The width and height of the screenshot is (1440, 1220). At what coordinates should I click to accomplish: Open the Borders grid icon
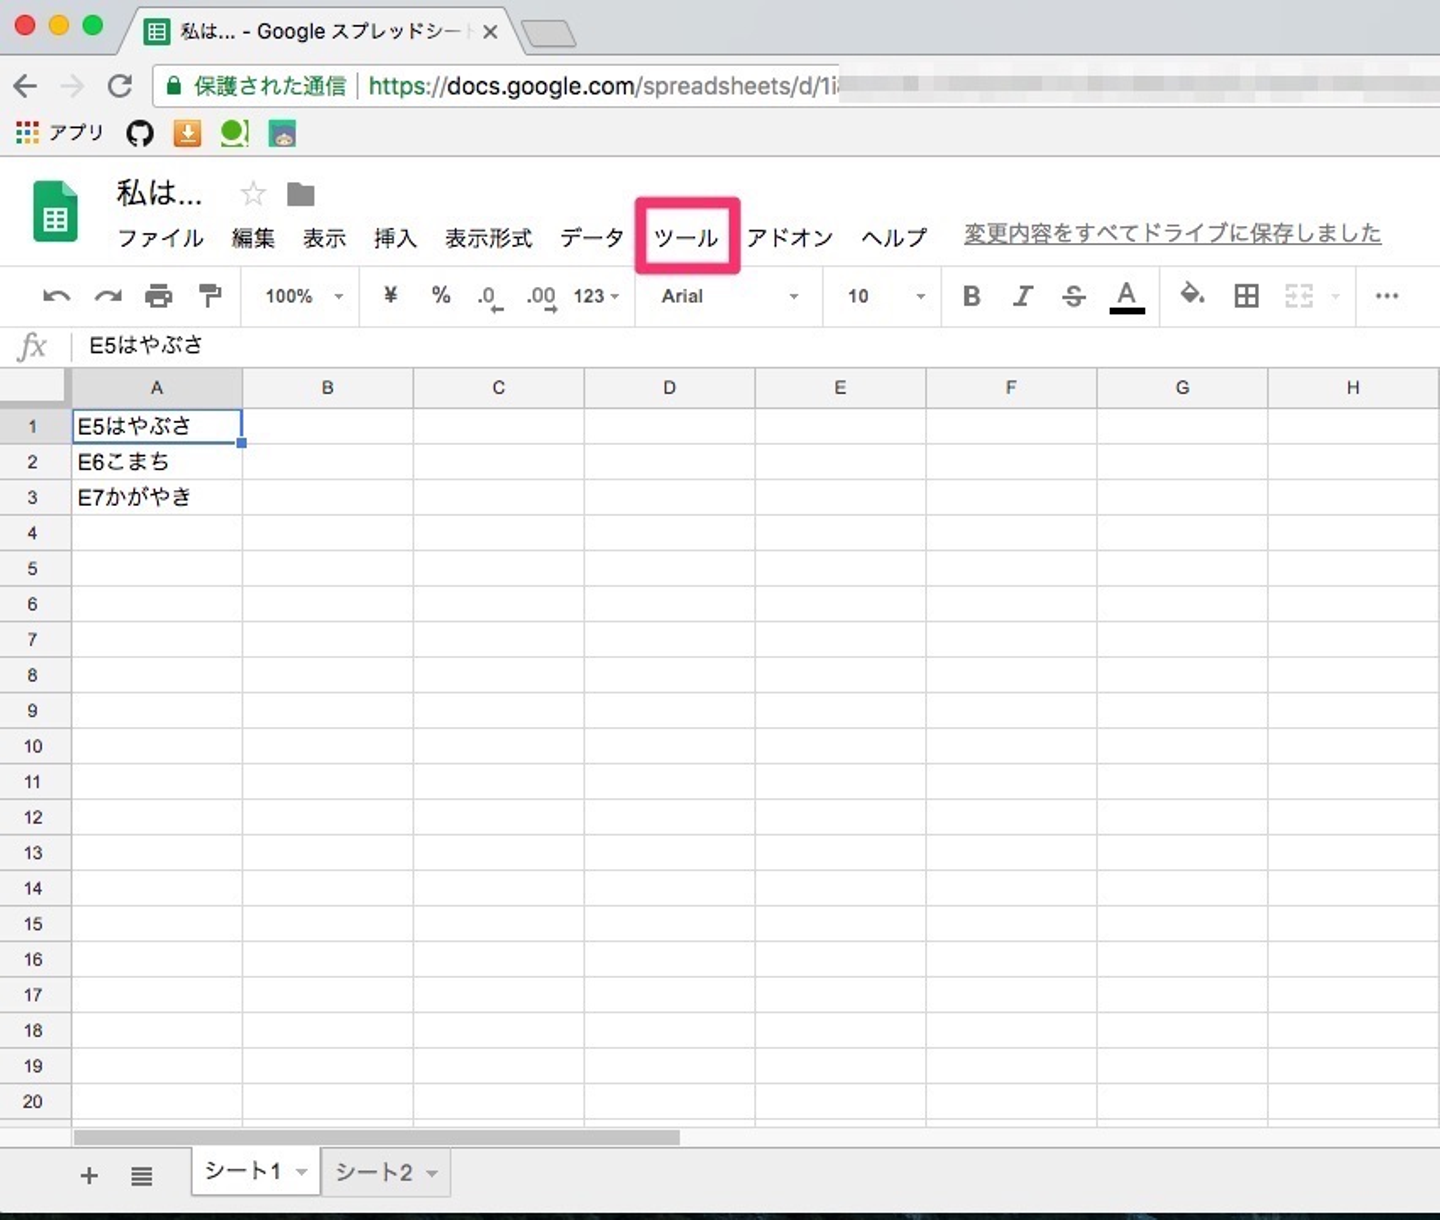[1246, 296]
